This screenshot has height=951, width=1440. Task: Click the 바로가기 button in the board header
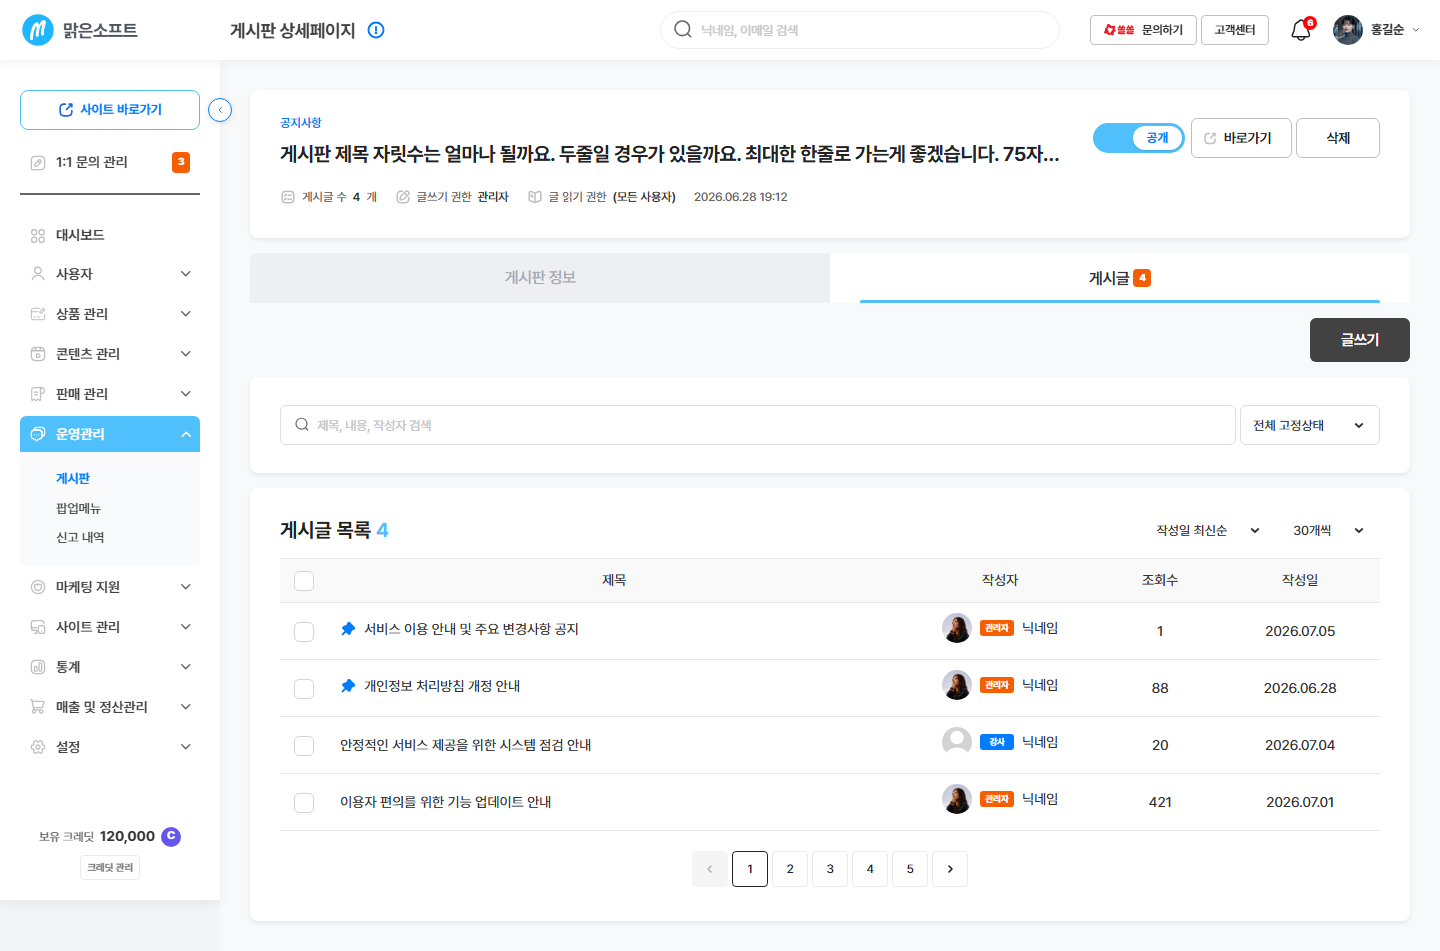tap(1241, 138)
